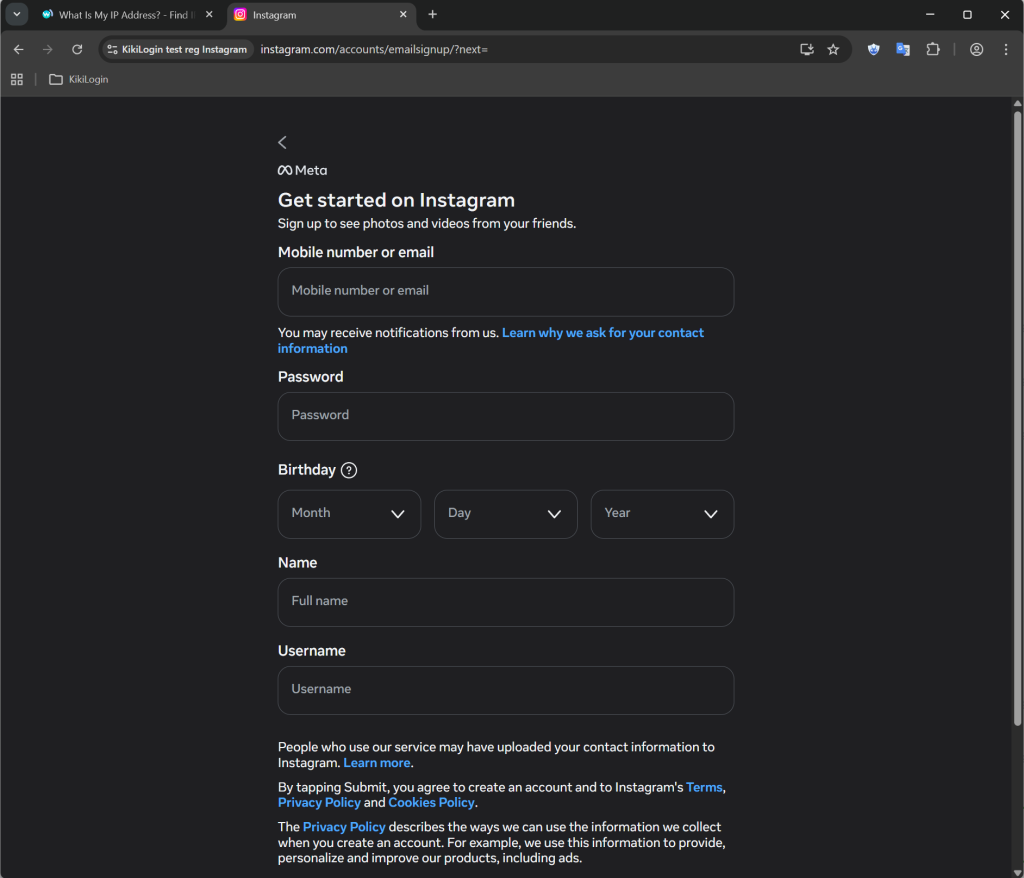Open the Terms link
1024x878 pixels.
[704, 787]
